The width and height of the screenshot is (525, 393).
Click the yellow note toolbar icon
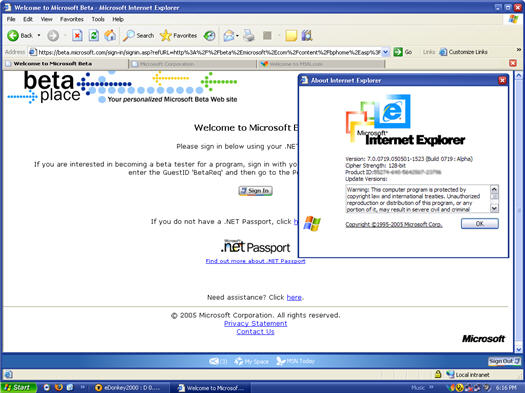[x=291, y=35]
